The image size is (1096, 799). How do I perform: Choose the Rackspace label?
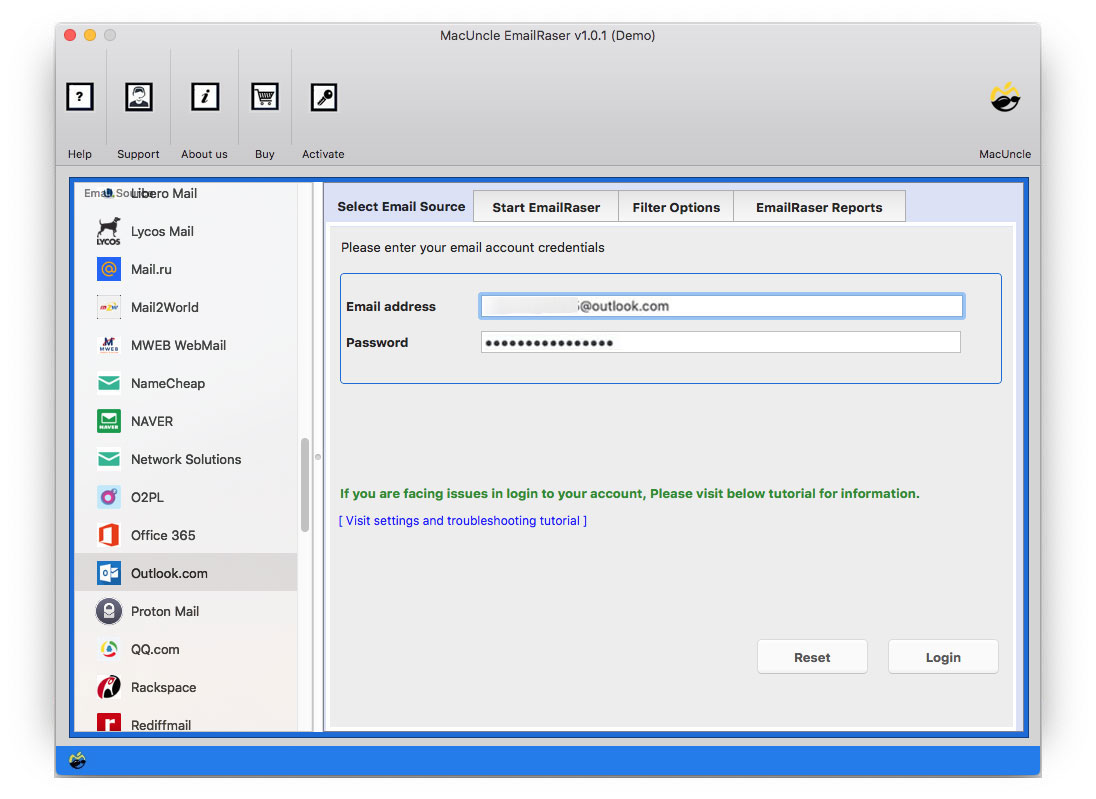[164, 687]
